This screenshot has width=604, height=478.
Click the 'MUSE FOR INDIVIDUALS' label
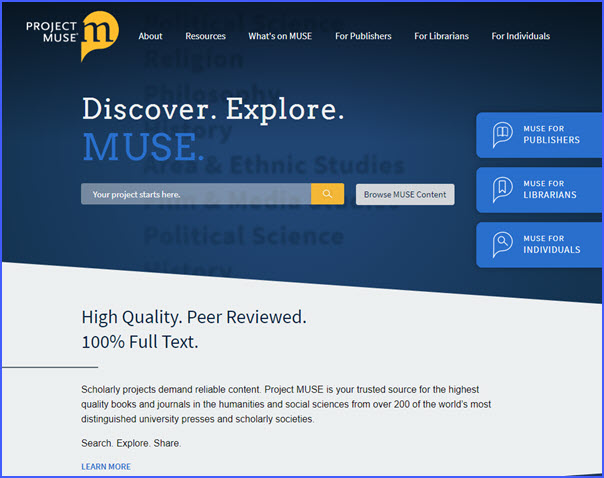click(x=552, y=244)
